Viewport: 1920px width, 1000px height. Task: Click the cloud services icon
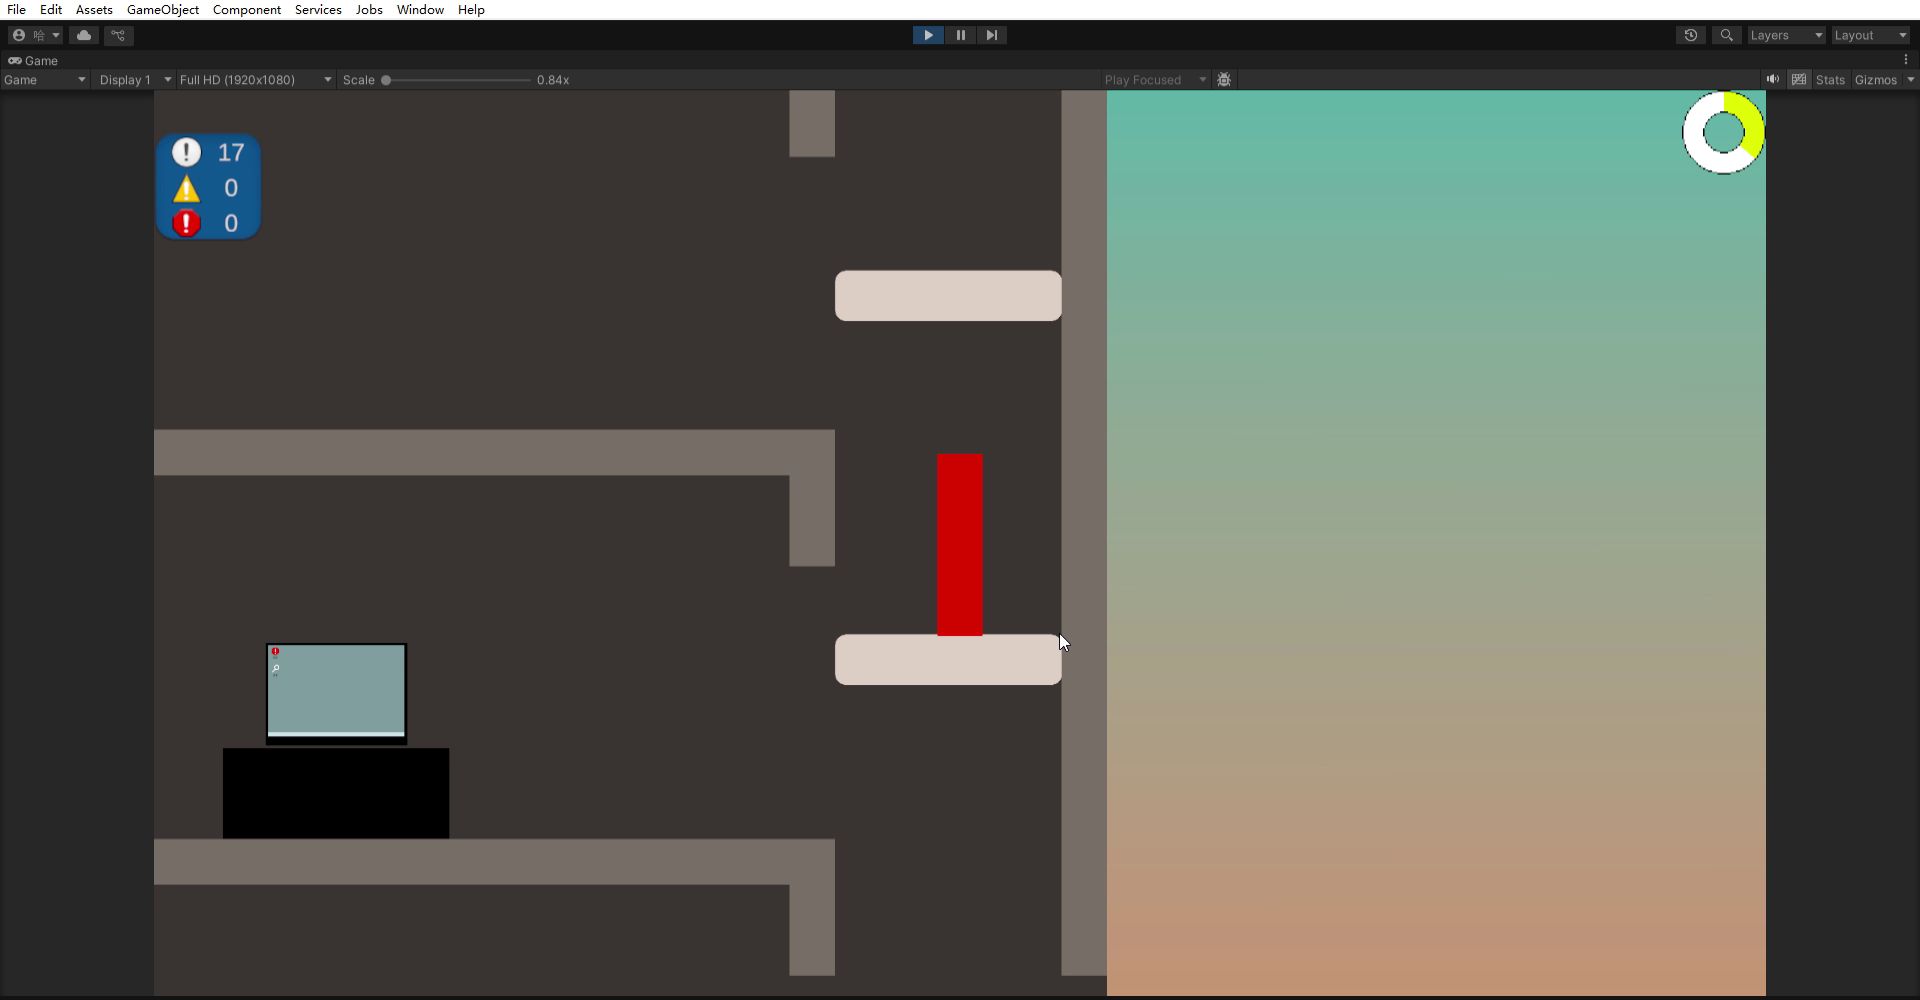pyautogui.click(x=84, y=35)
